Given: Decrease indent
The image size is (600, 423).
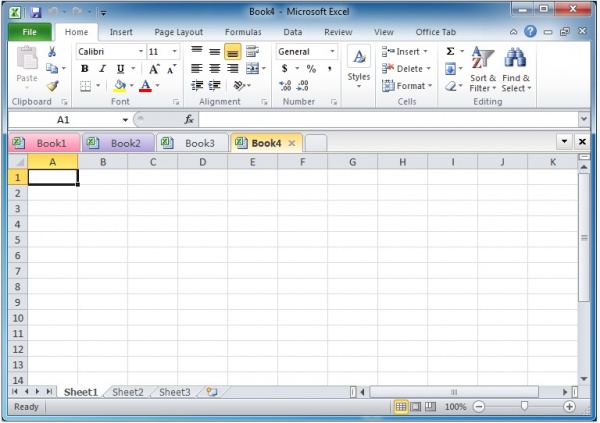Looking at the screenshot, I should [197, 86].
